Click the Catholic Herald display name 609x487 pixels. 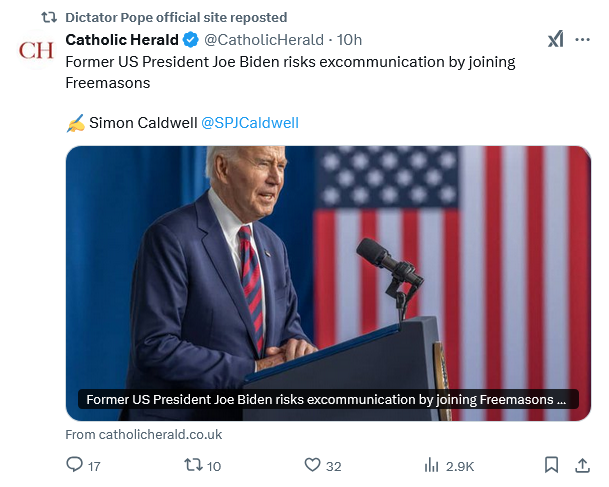click(120, 40)
